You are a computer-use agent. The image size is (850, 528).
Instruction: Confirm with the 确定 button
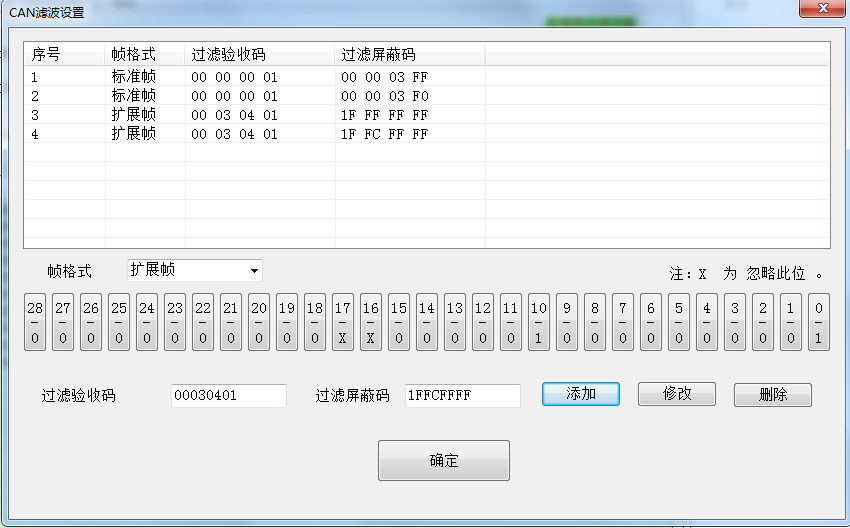[444, 461]
